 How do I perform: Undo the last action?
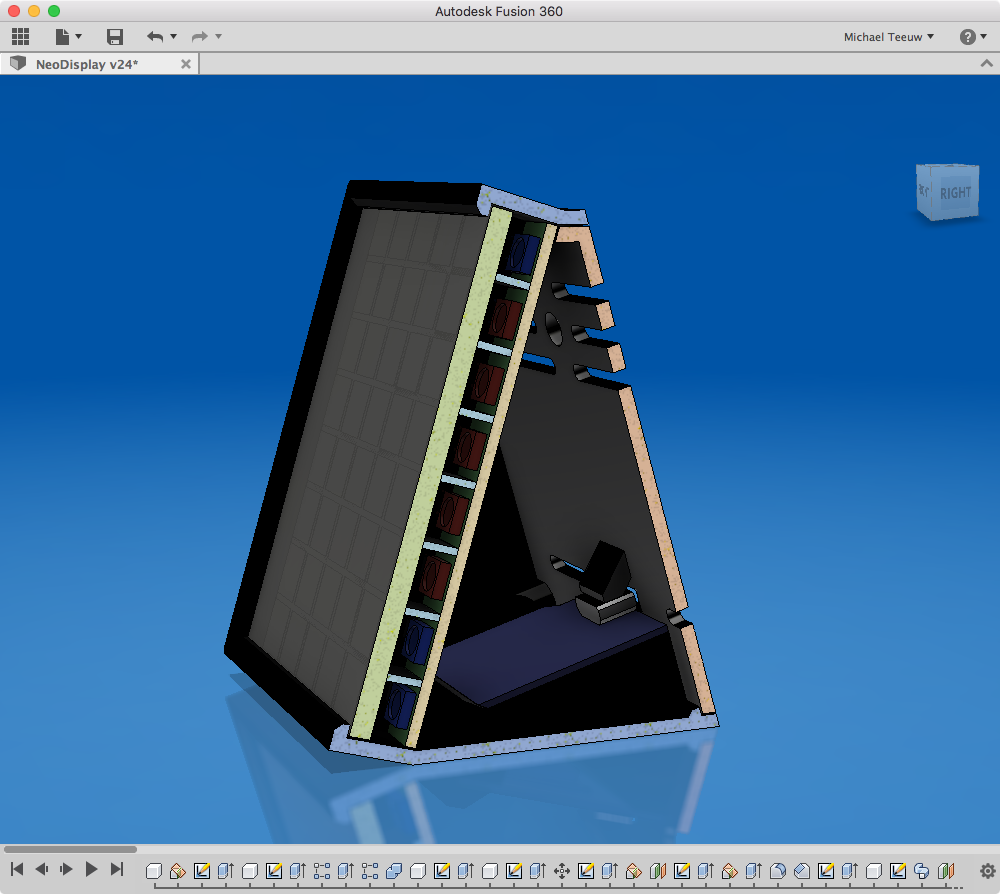point(155,37)
